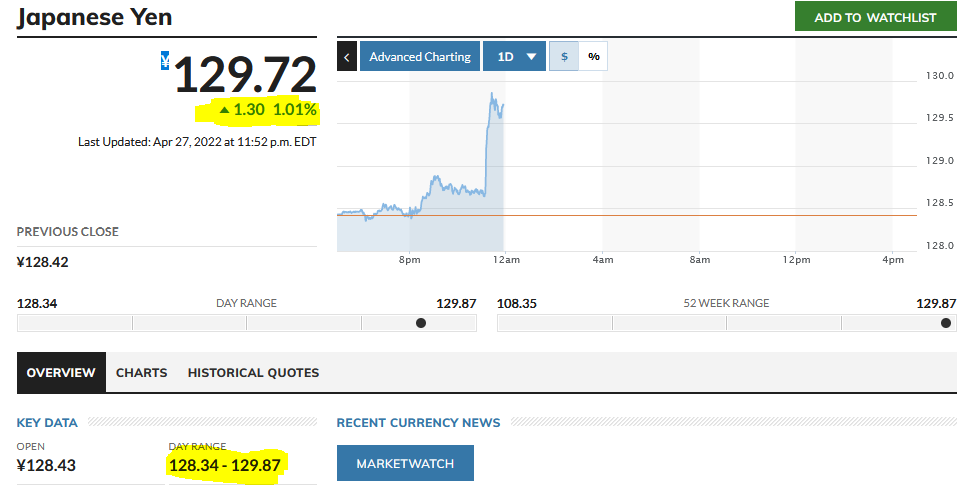
Task: Click the 1.01% change value
Action: (x=295, y=110)
